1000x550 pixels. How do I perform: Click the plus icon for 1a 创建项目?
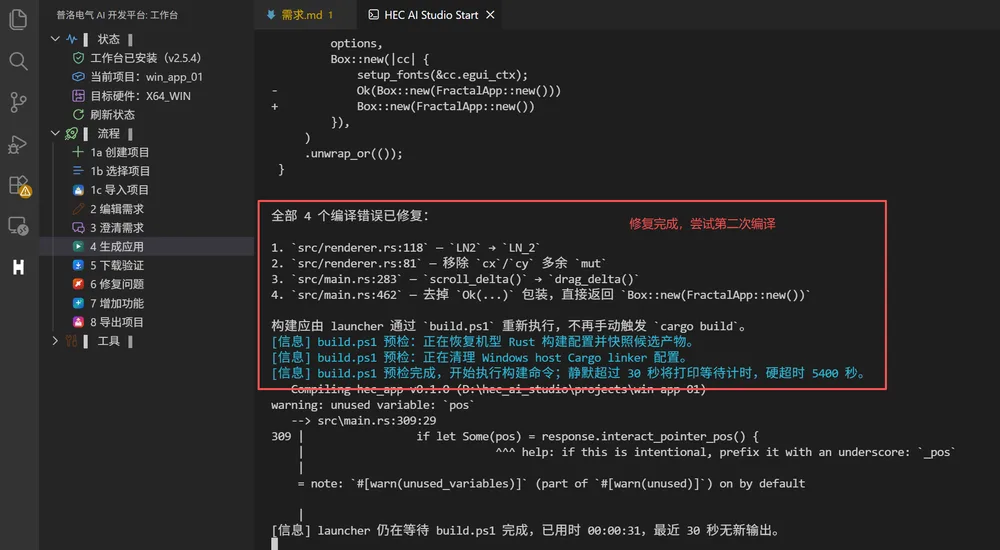click(x=78, y=152)
